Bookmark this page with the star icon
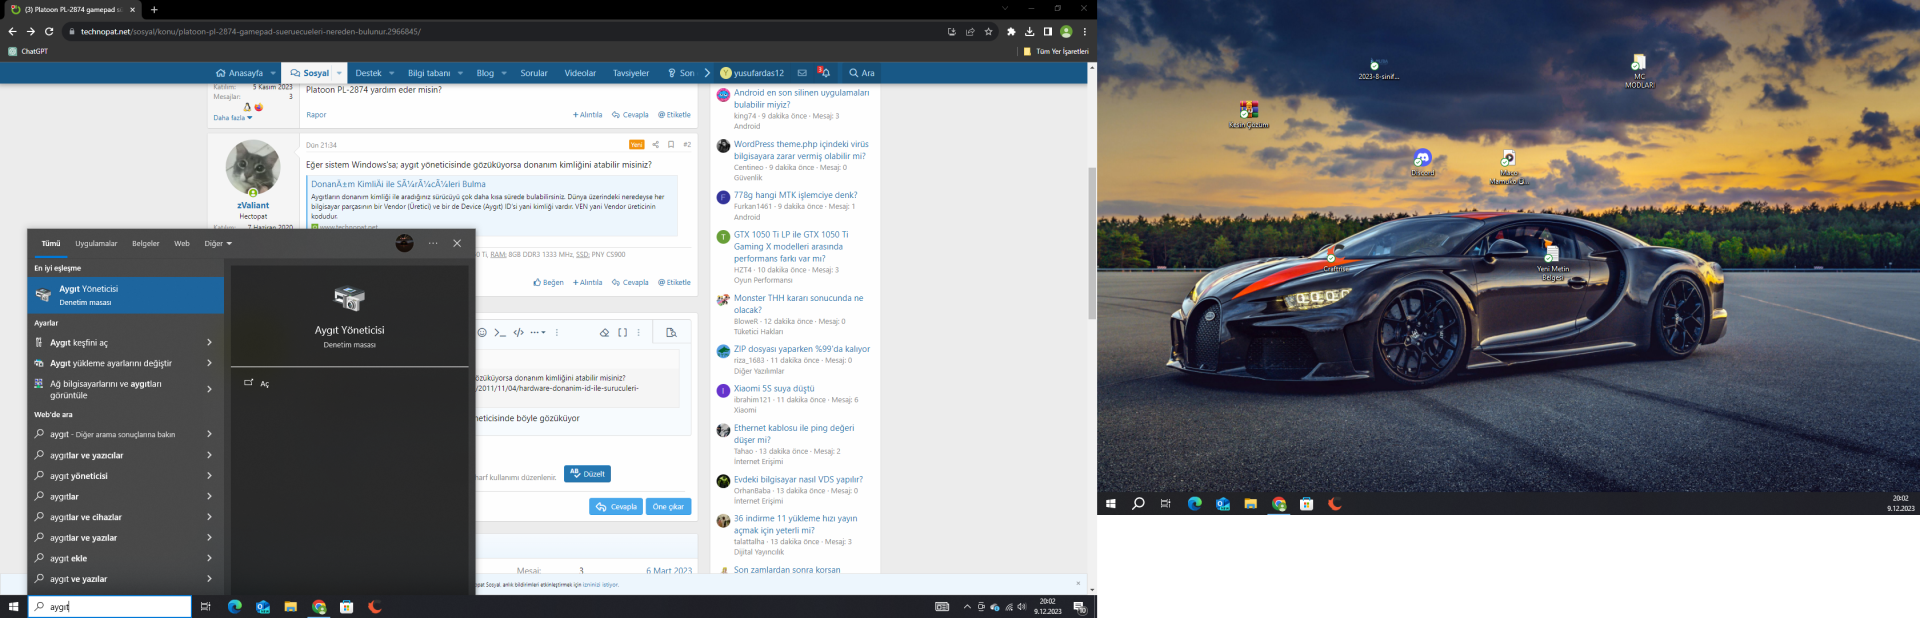The width and height of the screenshot is (1920, 618). (988, 31)
